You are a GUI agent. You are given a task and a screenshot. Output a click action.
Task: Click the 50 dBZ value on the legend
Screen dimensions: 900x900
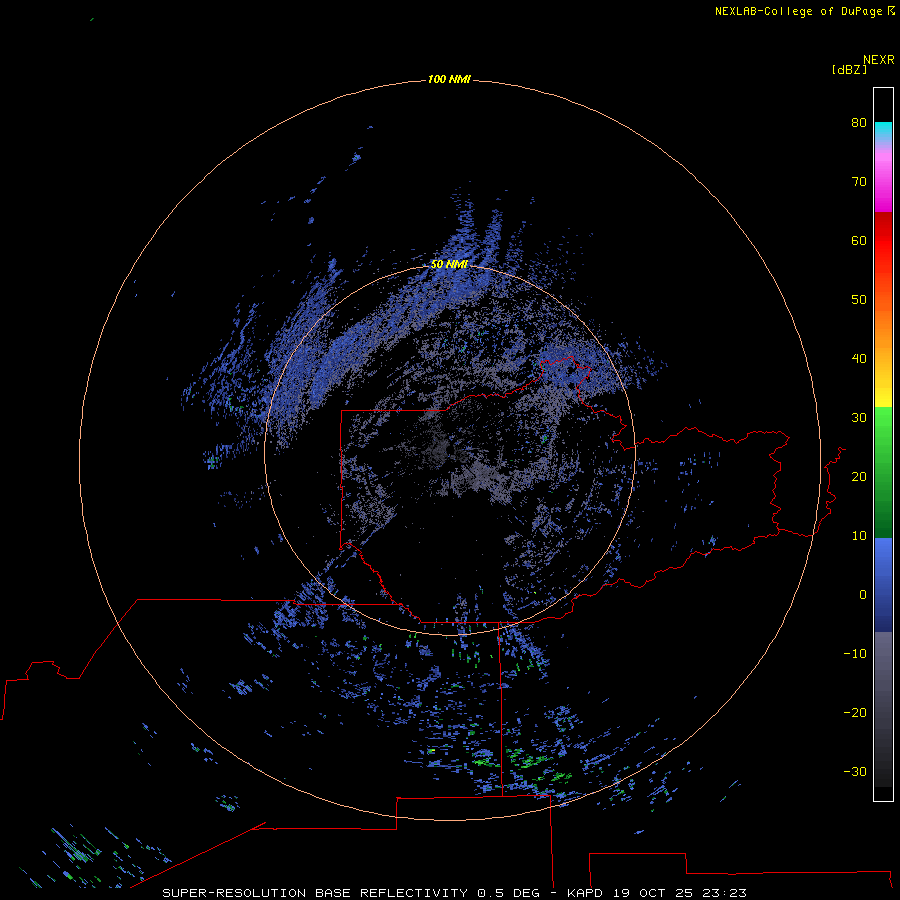pos(859,300)
